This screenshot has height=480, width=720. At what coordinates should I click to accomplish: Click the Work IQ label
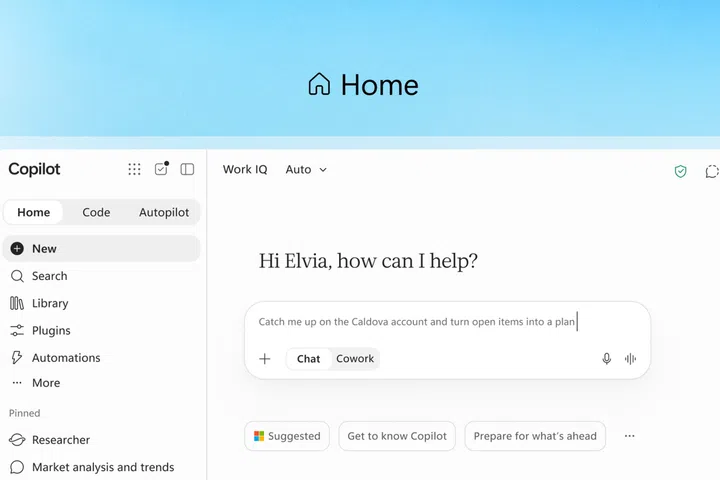click(x=245, y=169)
